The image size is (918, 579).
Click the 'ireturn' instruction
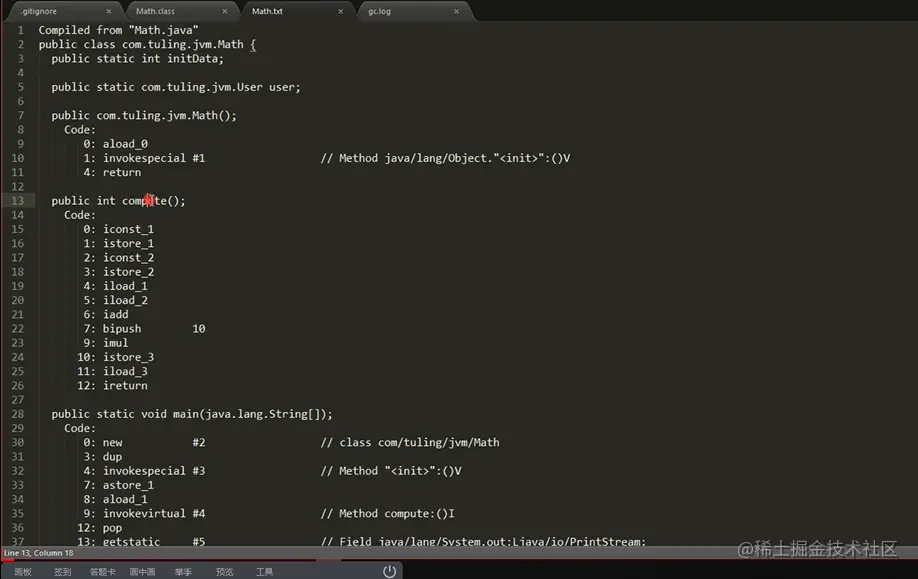[125, 386]
